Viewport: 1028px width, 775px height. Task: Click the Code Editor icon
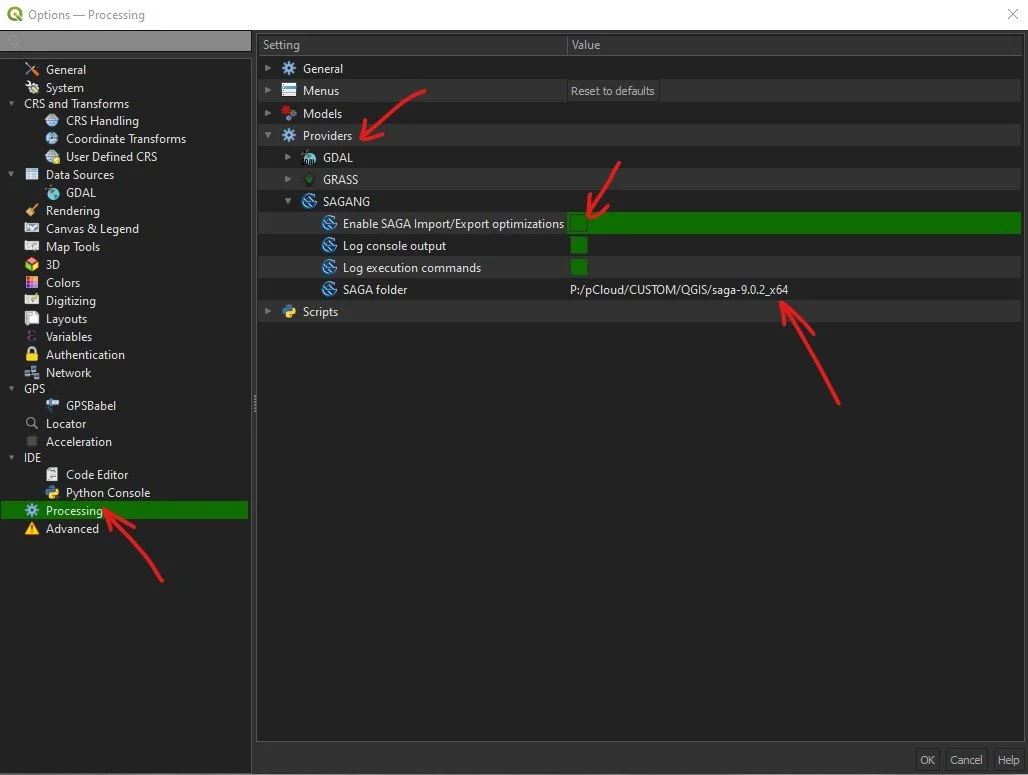(x=52, y=474)
